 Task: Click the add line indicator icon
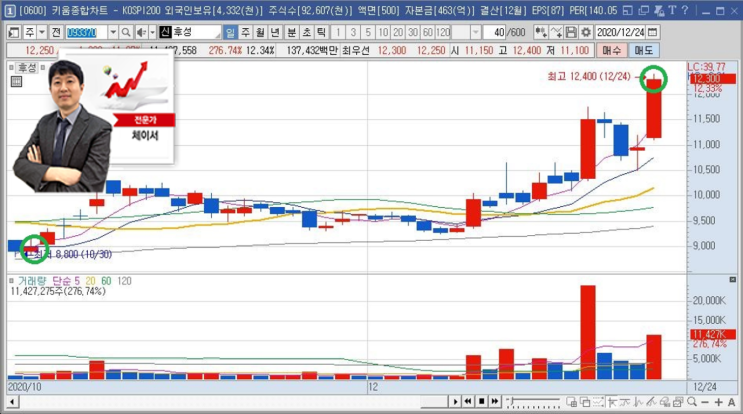click(556, 32)
